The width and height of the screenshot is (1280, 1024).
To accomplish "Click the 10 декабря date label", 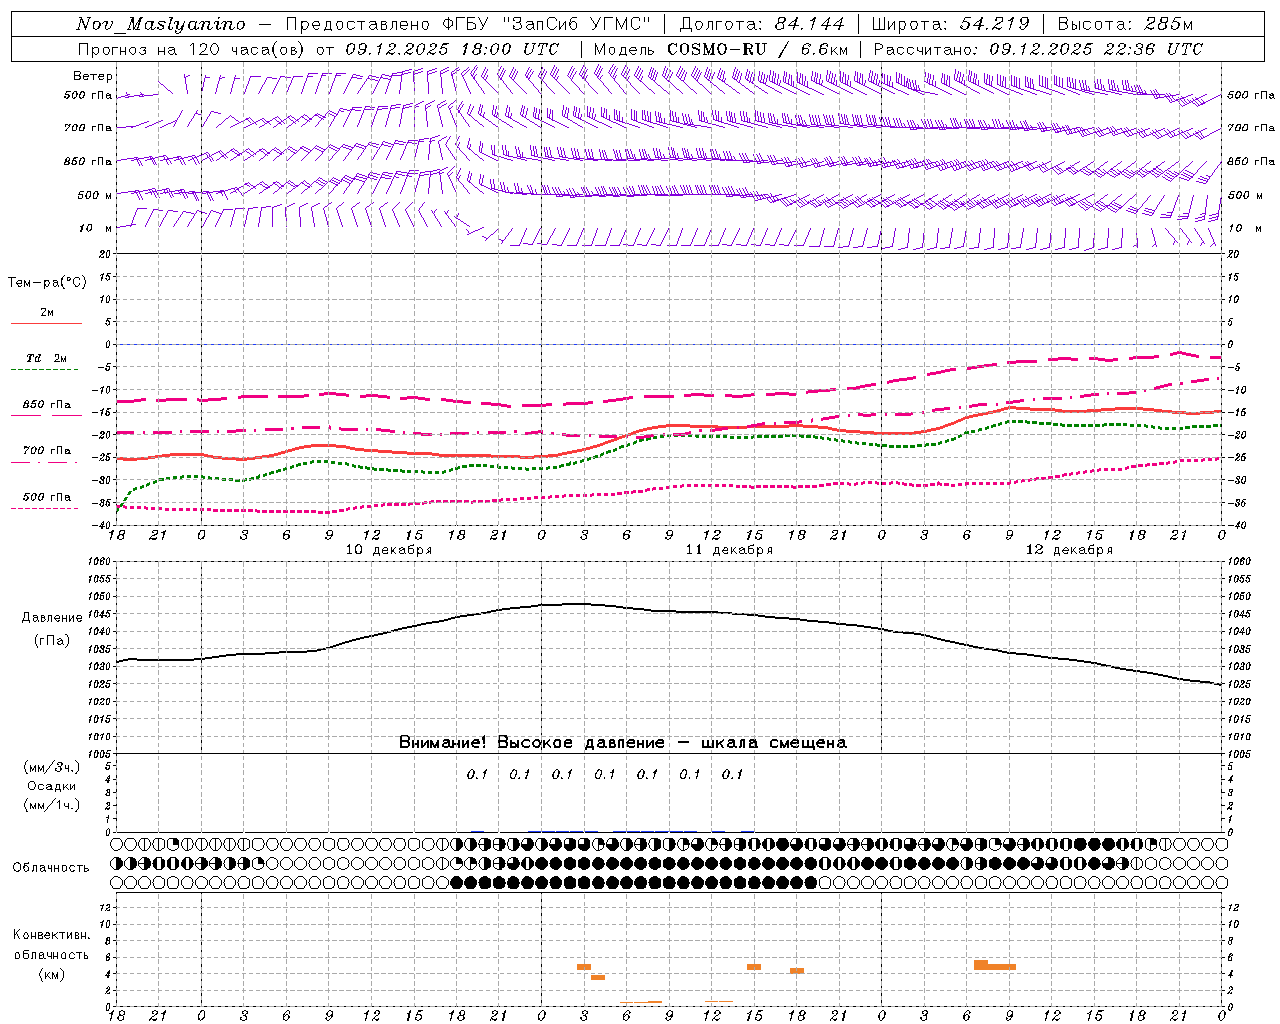I will tap(389, 550).
